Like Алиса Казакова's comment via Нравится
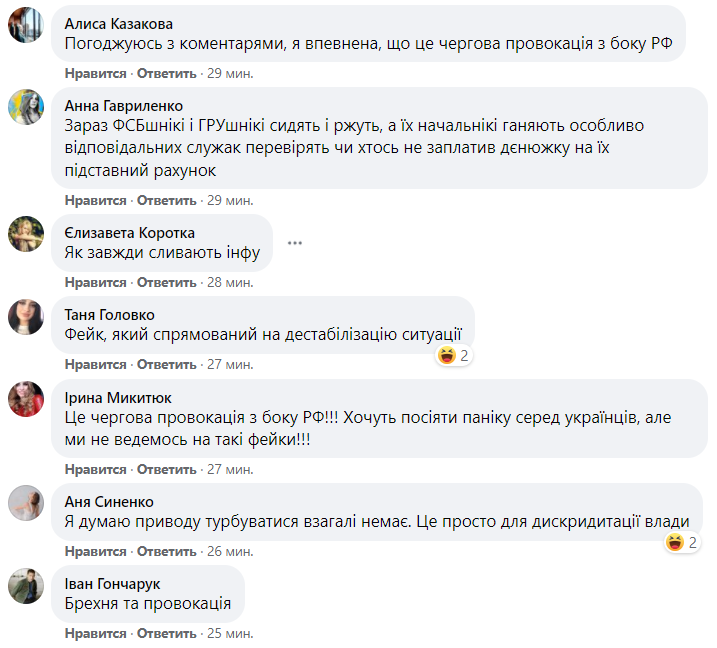The height and width of the screenshot is (648, 717). [96, 74]
